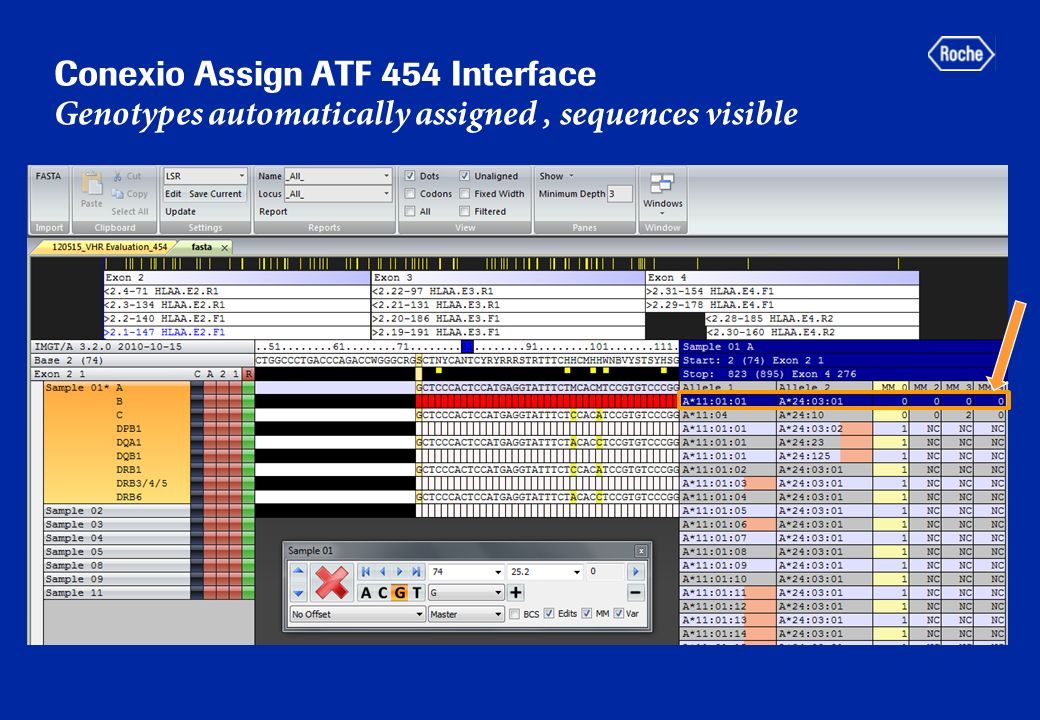Select DQA1 locus under Sample 01
The image size is (1040, 720).
click(129, 442)
